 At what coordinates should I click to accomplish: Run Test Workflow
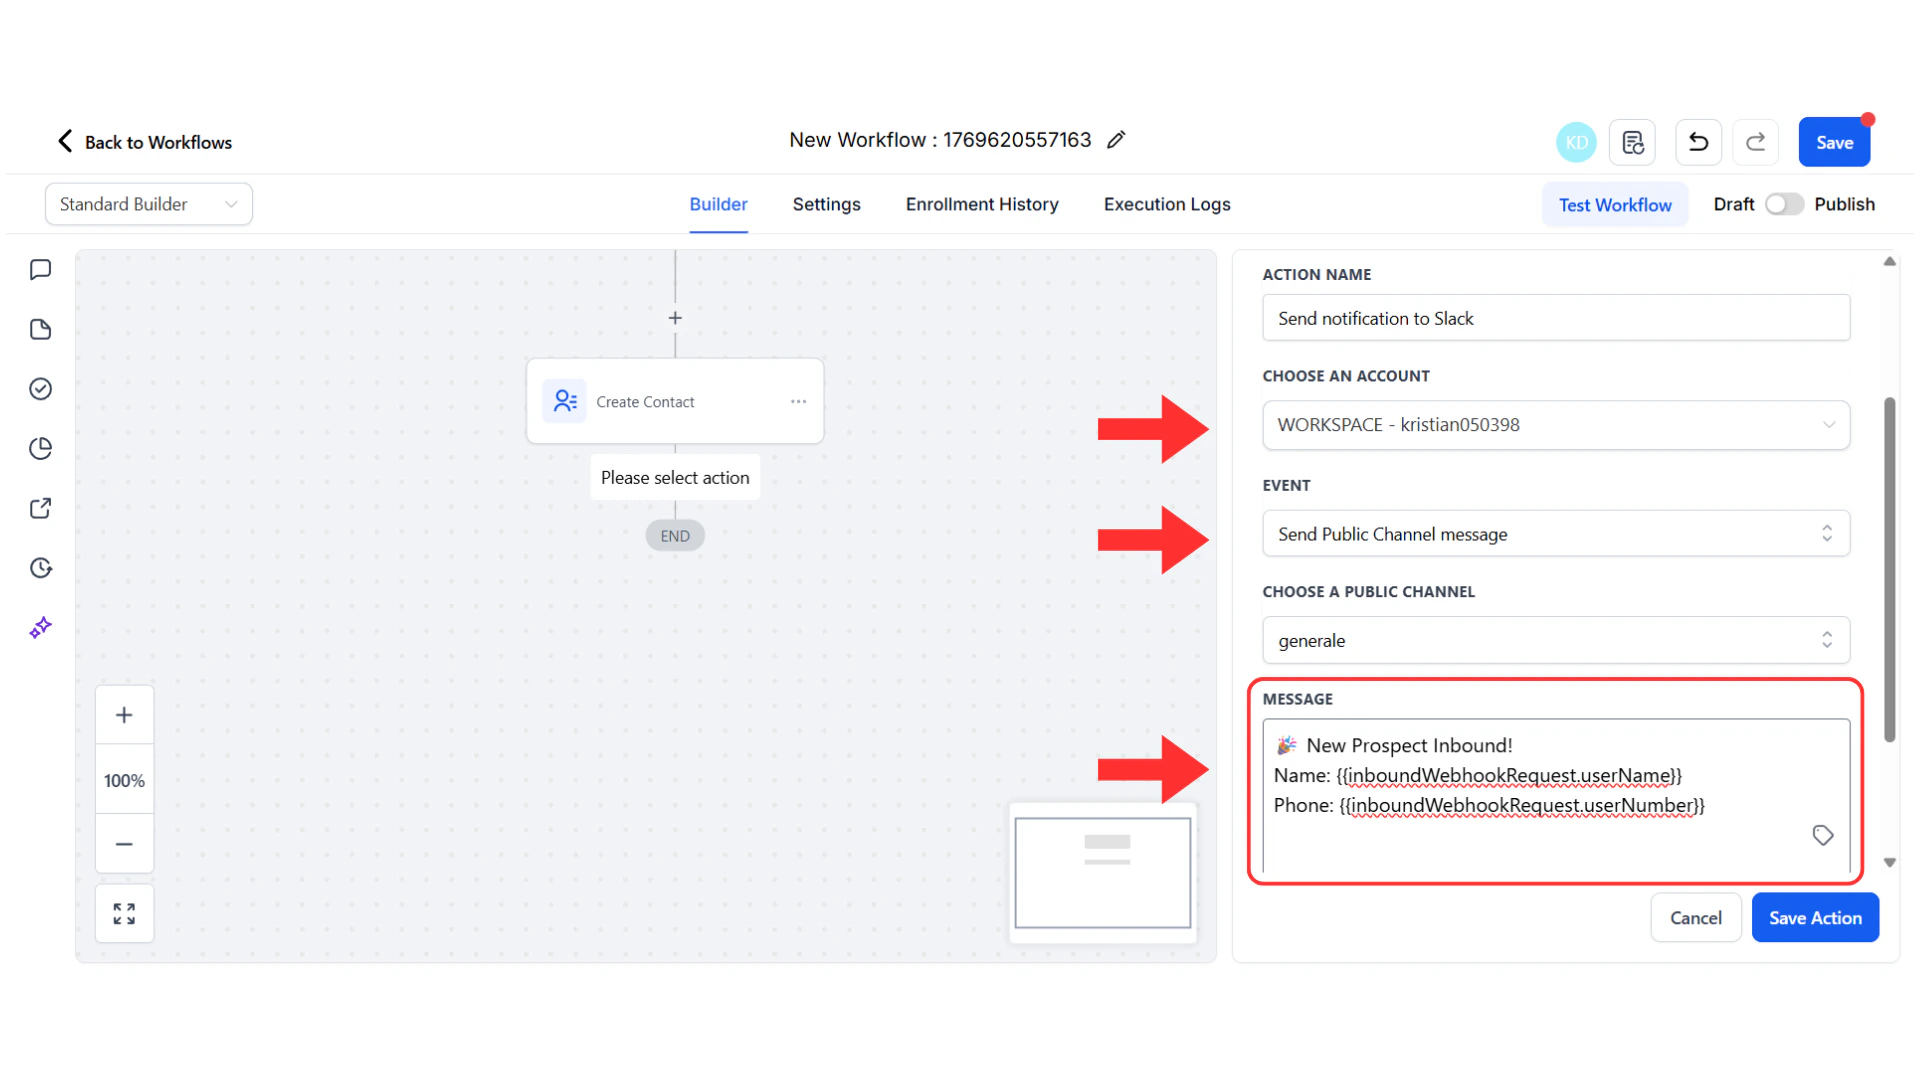[x=1615, y=204]
